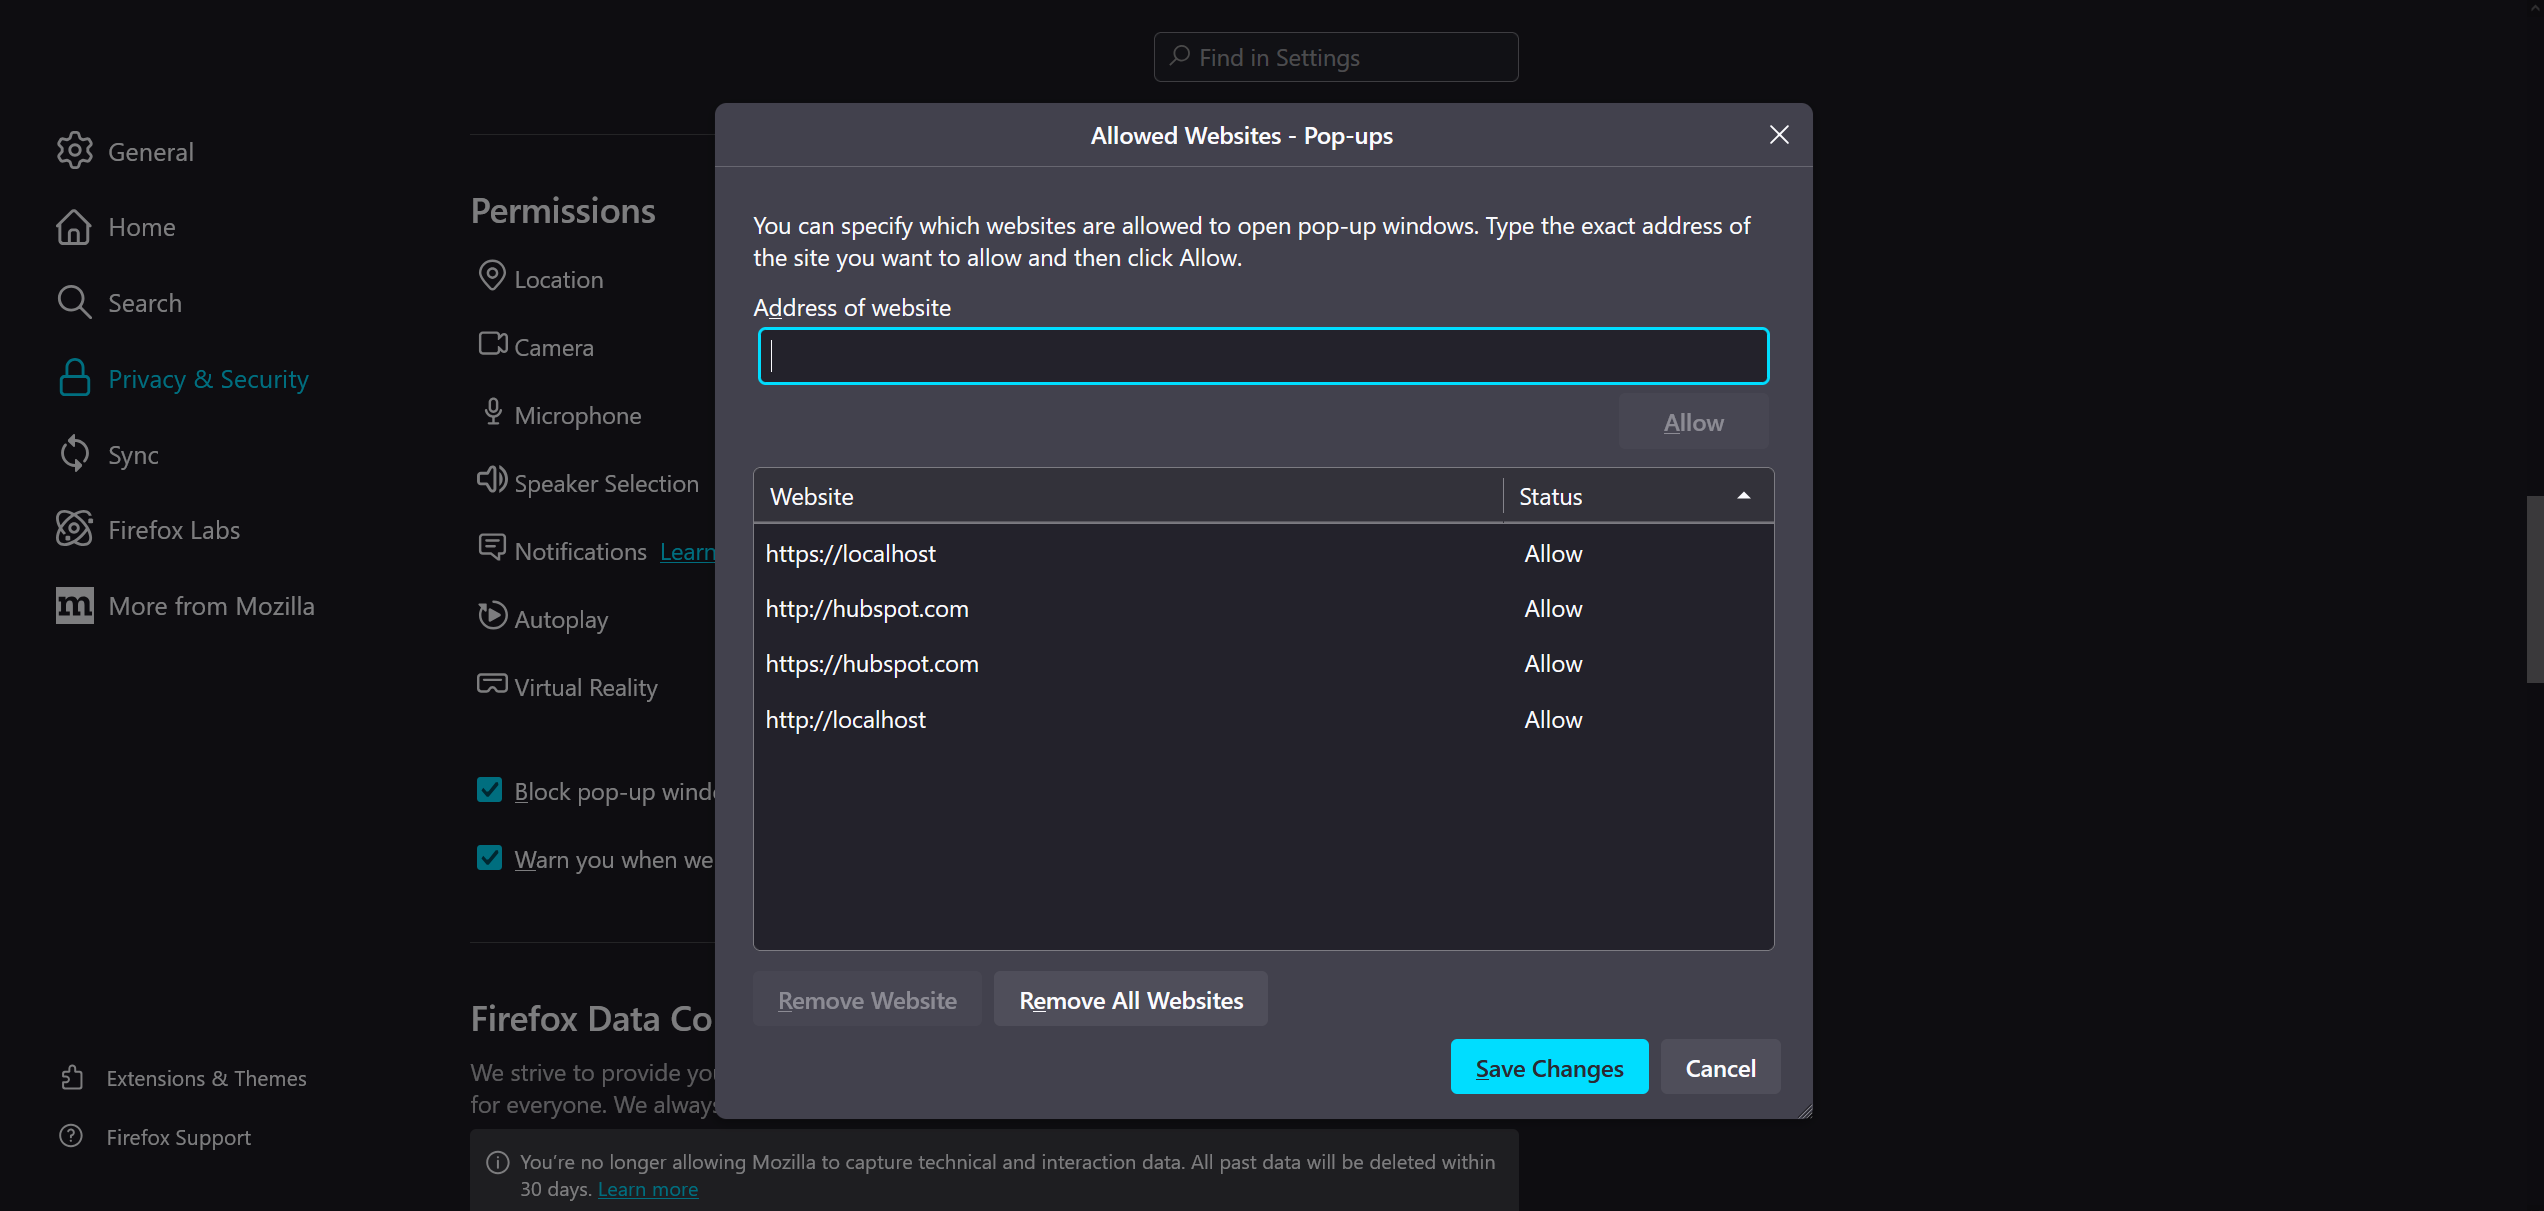2544x1211 pixels.
Task: Open Privacy & Security settings section
Action: (208, 378)
